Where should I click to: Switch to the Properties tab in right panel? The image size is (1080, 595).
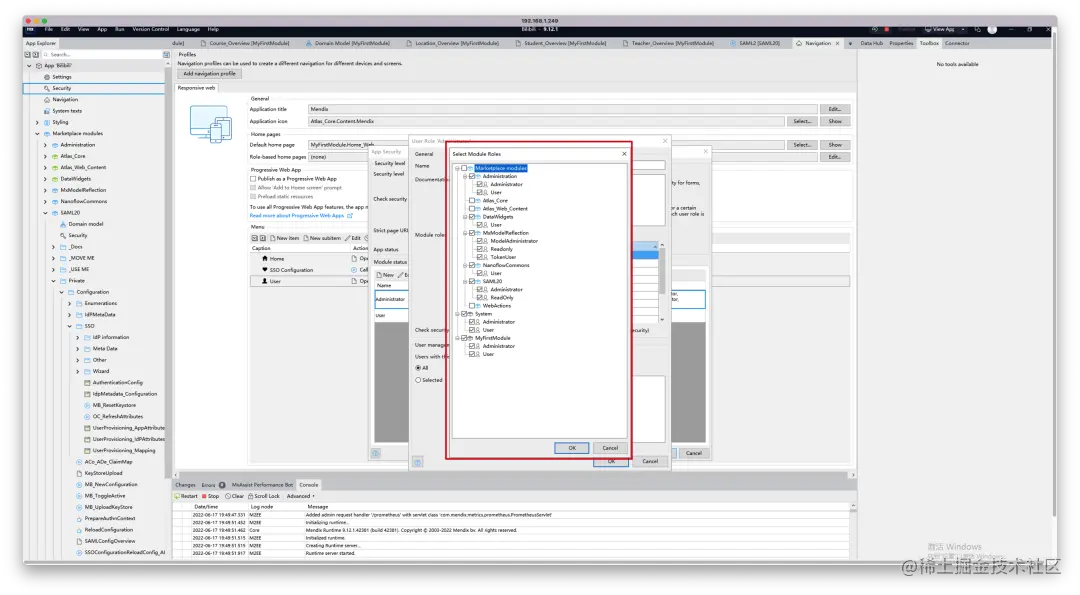tap(901, 43)
